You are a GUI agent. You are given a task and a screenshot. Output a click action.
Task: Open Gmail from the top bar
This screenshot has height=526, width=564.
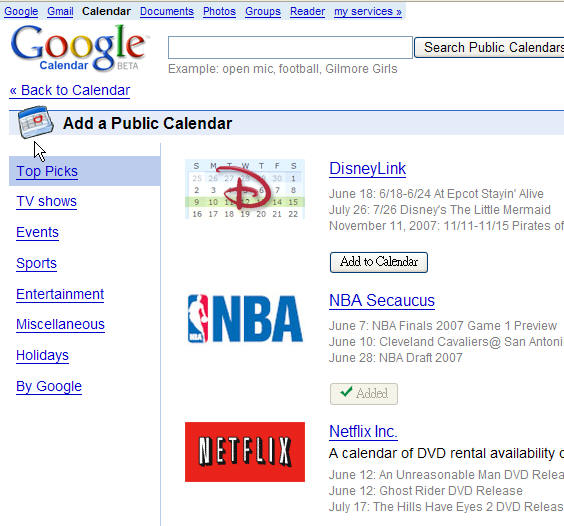click(60, 12)
